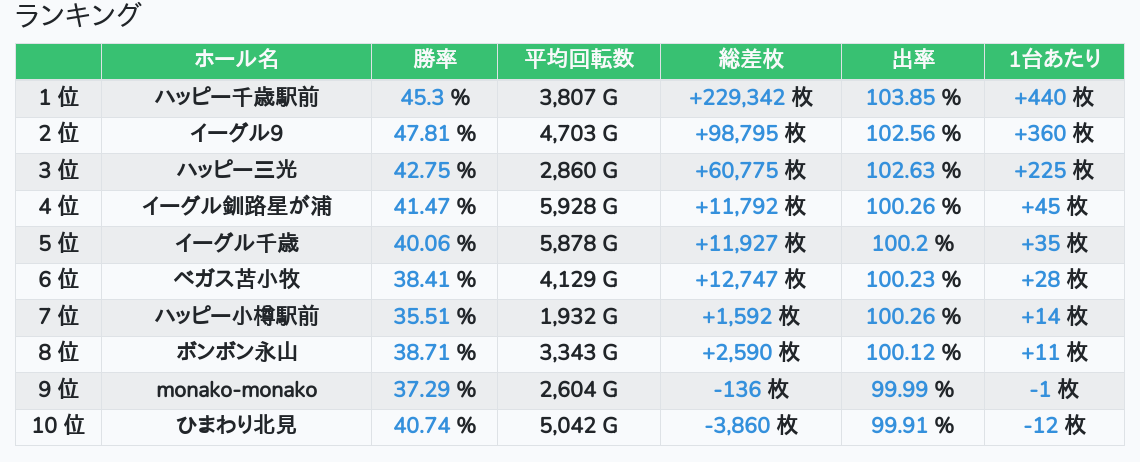Screen dimensions: 1140x462
Task: Click the 勝率 column header
Action: [434, 60]
